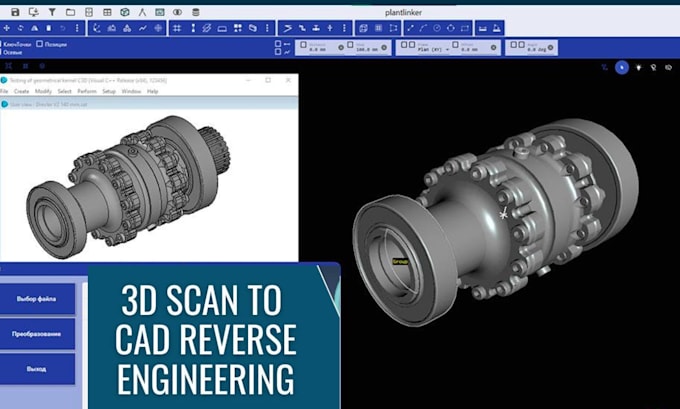Toggle the checkbox before the 0.0 mm distance field
Image resolution: width=680 pixels, height=409 pixels.
tap(304, 45)
